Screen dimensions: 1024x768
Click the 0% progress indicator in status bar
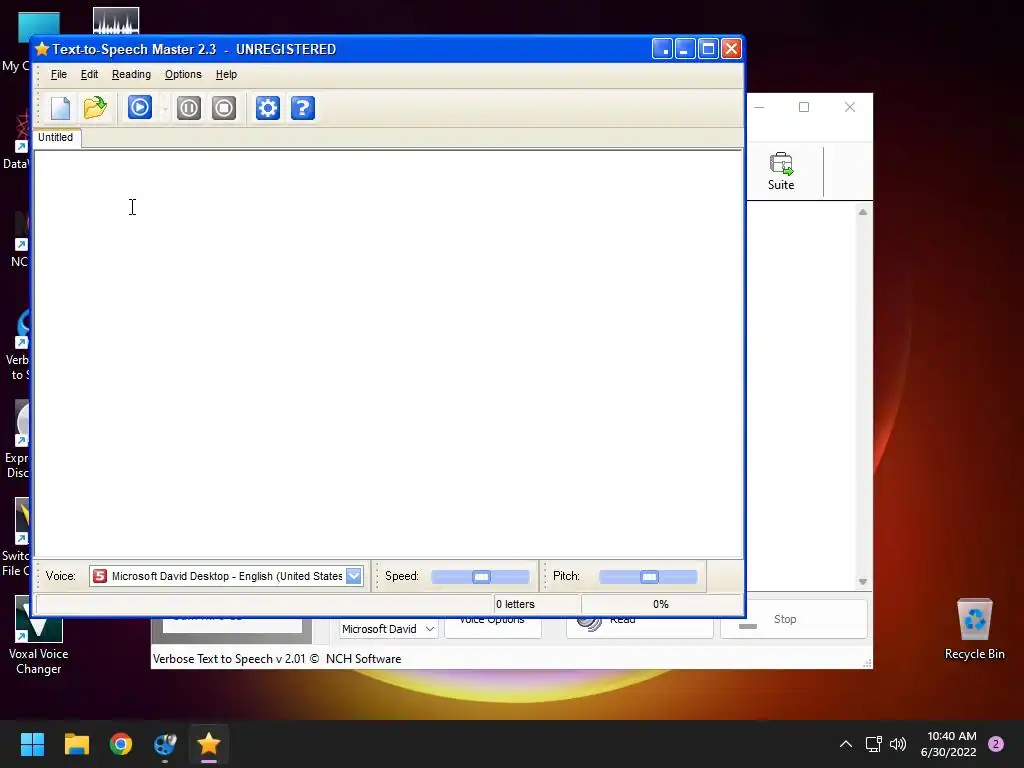click(661, 604)
